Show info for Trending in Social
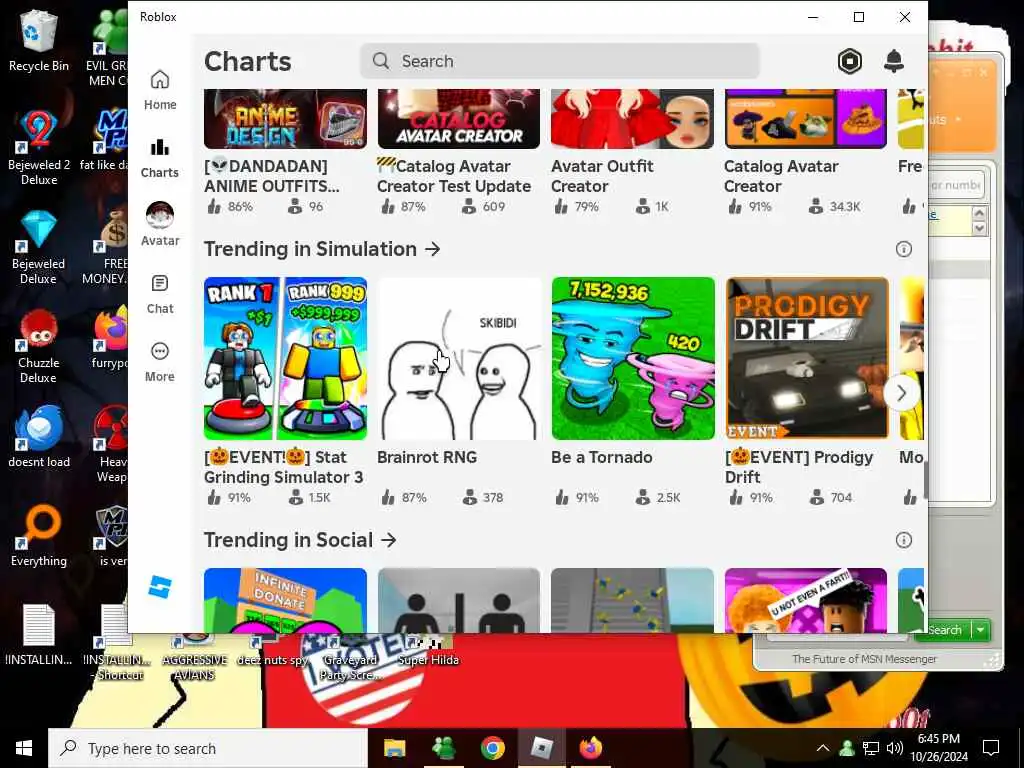This screenshot has width=1024, height=768. pyautogui.click(x=904, y=540)
